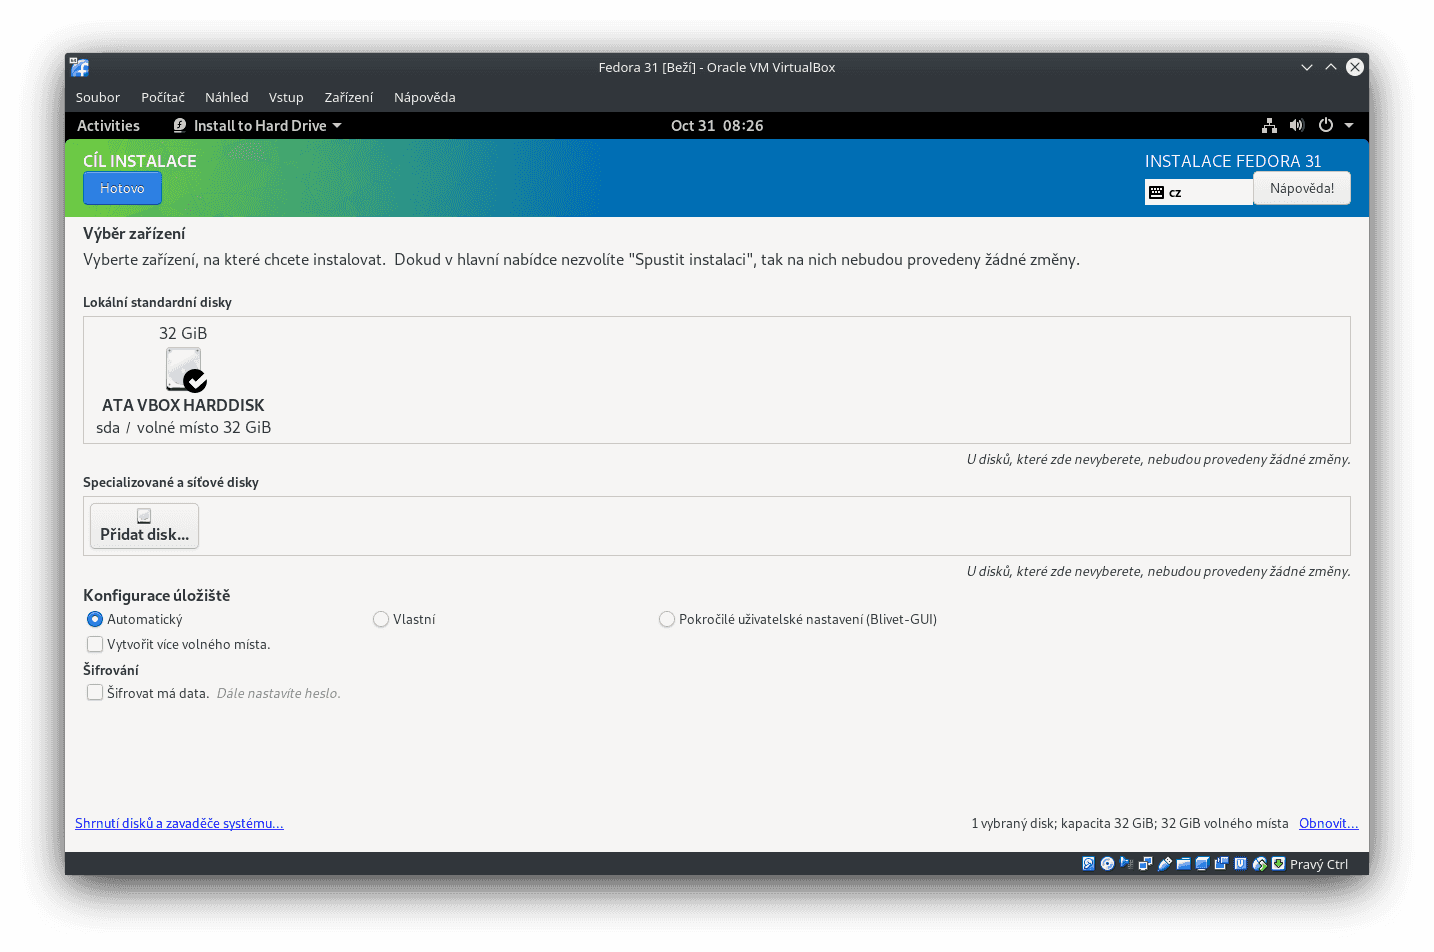Click the Hotovo button
This screenshot has width=1434, height=952.
pos(122,188)
